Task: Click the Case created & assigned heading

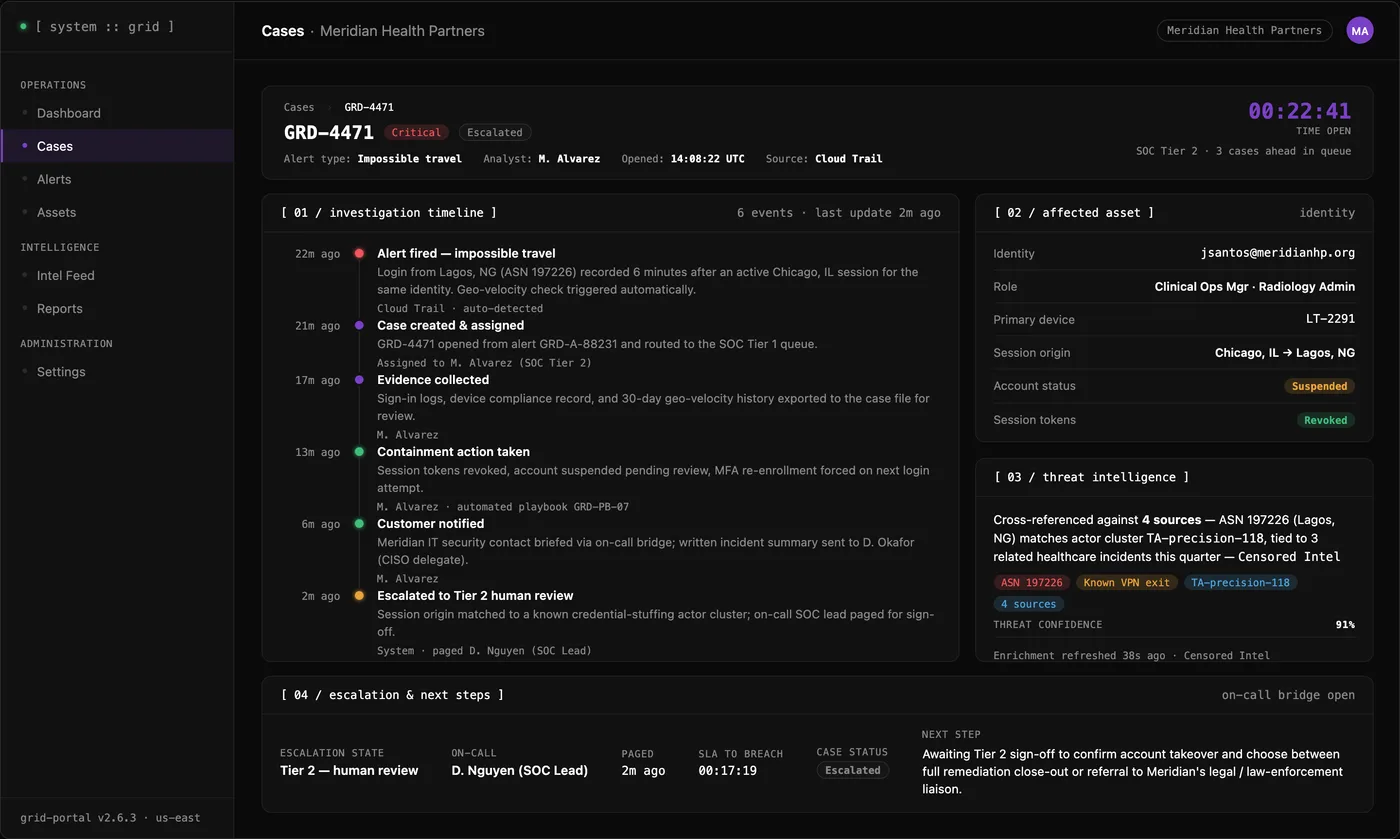Action: [450, 326]
